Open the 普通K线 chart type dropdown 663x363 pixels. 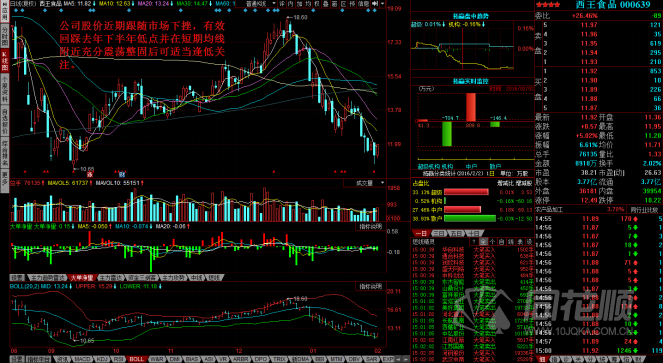(x=261, y=4)
